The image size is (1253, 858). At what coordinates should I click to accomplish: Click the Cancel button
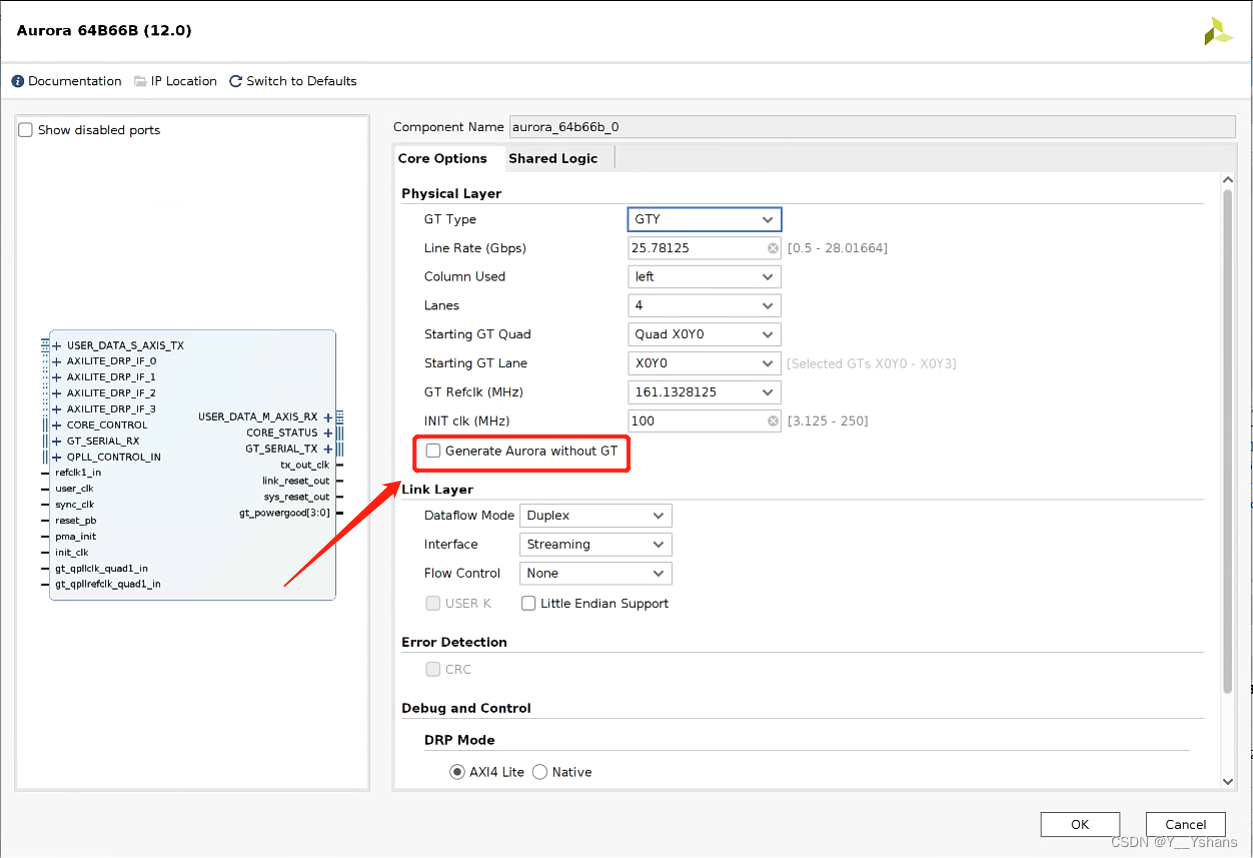pos(1186,825)
